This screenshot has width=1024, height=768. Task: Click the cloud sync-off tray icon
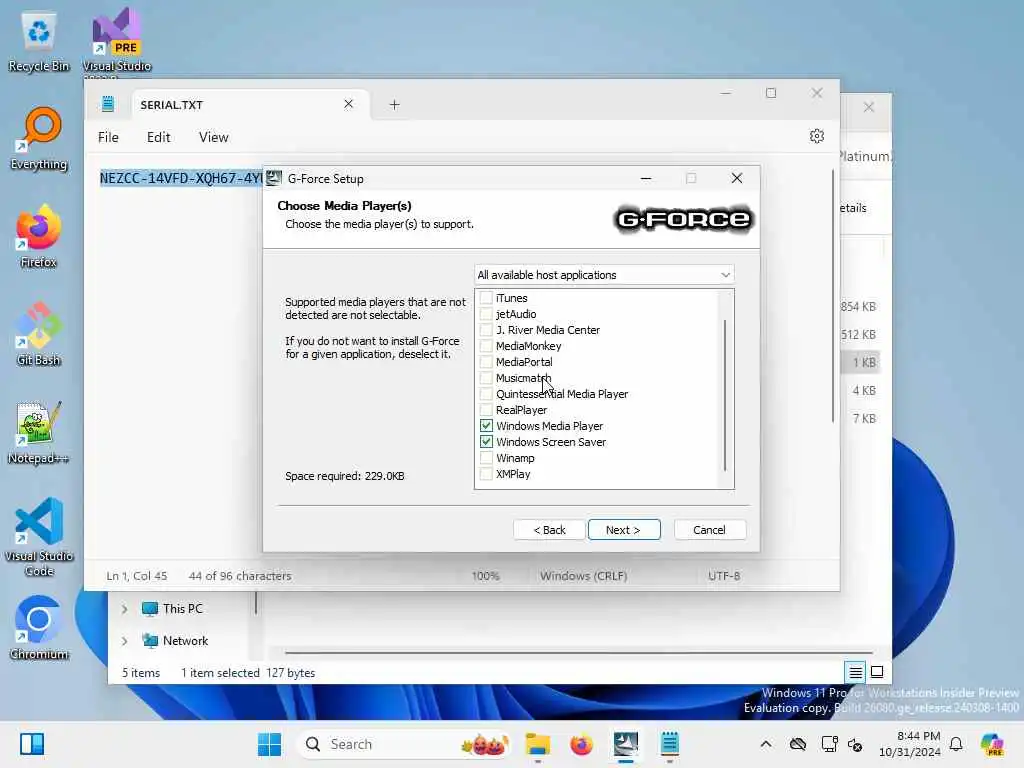pos(797,744)
